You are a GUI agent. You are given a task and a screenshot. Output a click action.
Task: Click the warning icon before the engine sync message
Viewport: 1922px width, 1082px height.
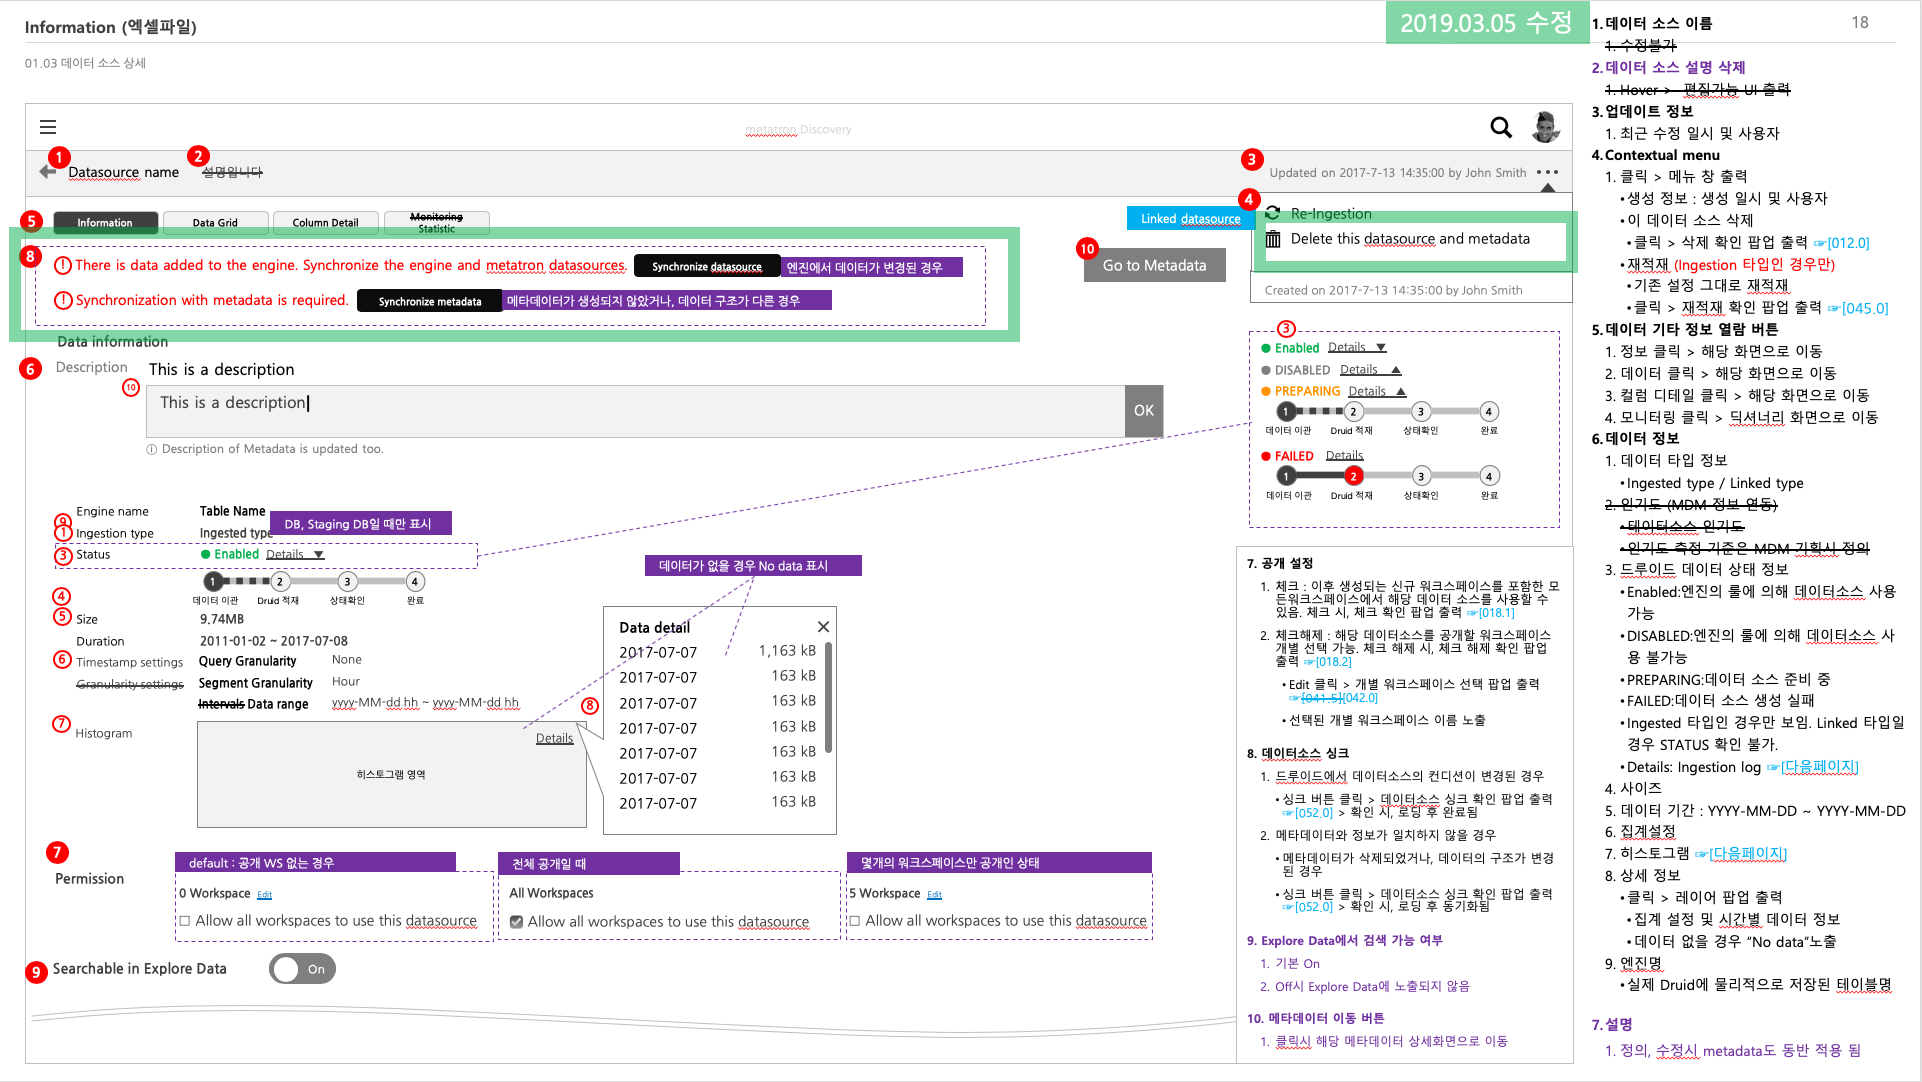61,265
